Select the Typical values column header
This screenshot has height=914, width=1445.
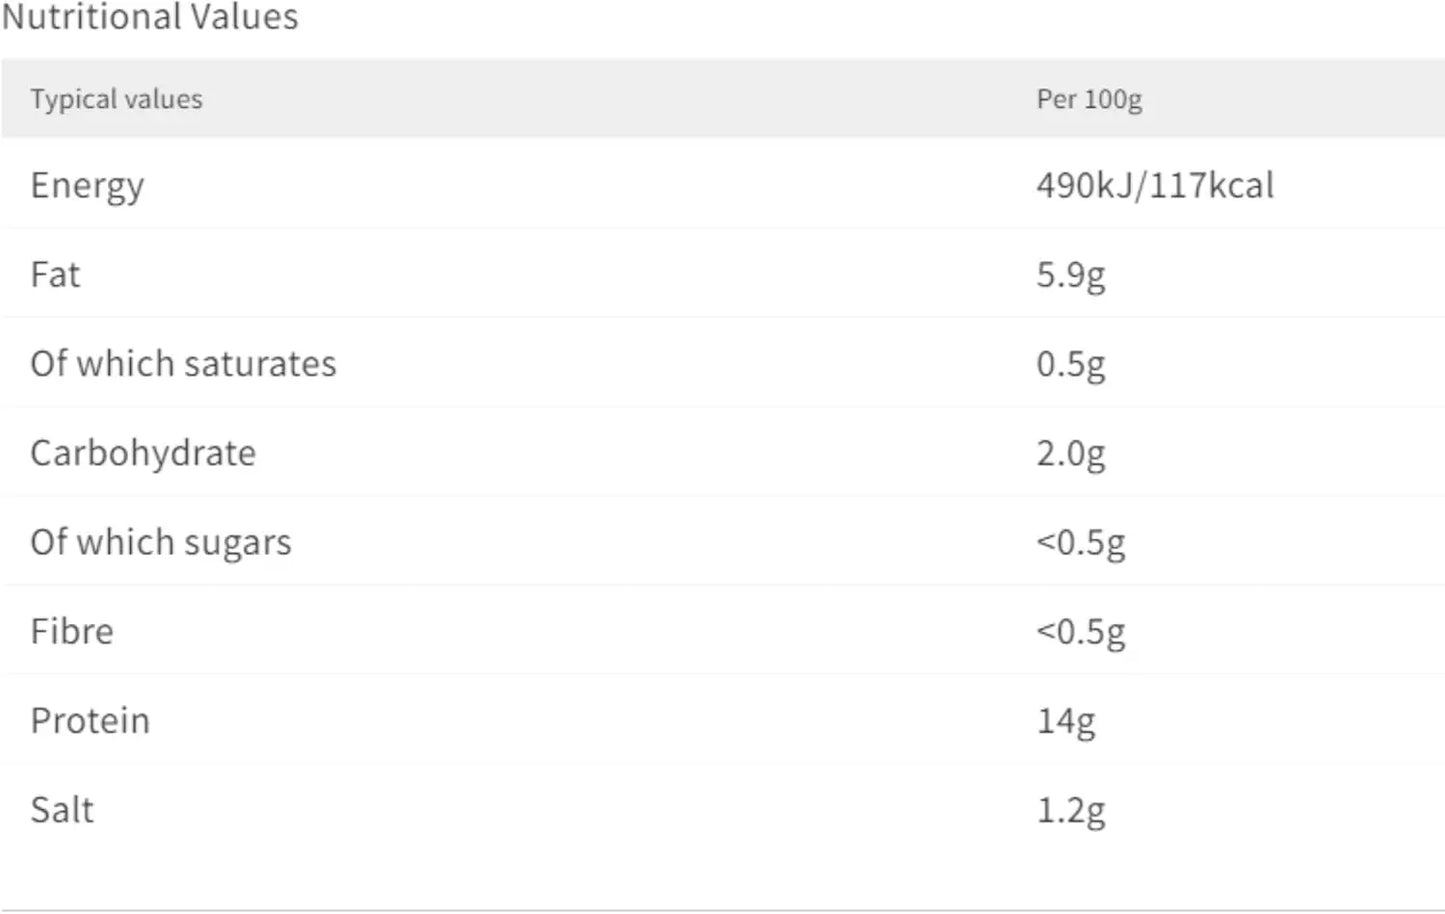pyautogui.click(x=116, y=99)
